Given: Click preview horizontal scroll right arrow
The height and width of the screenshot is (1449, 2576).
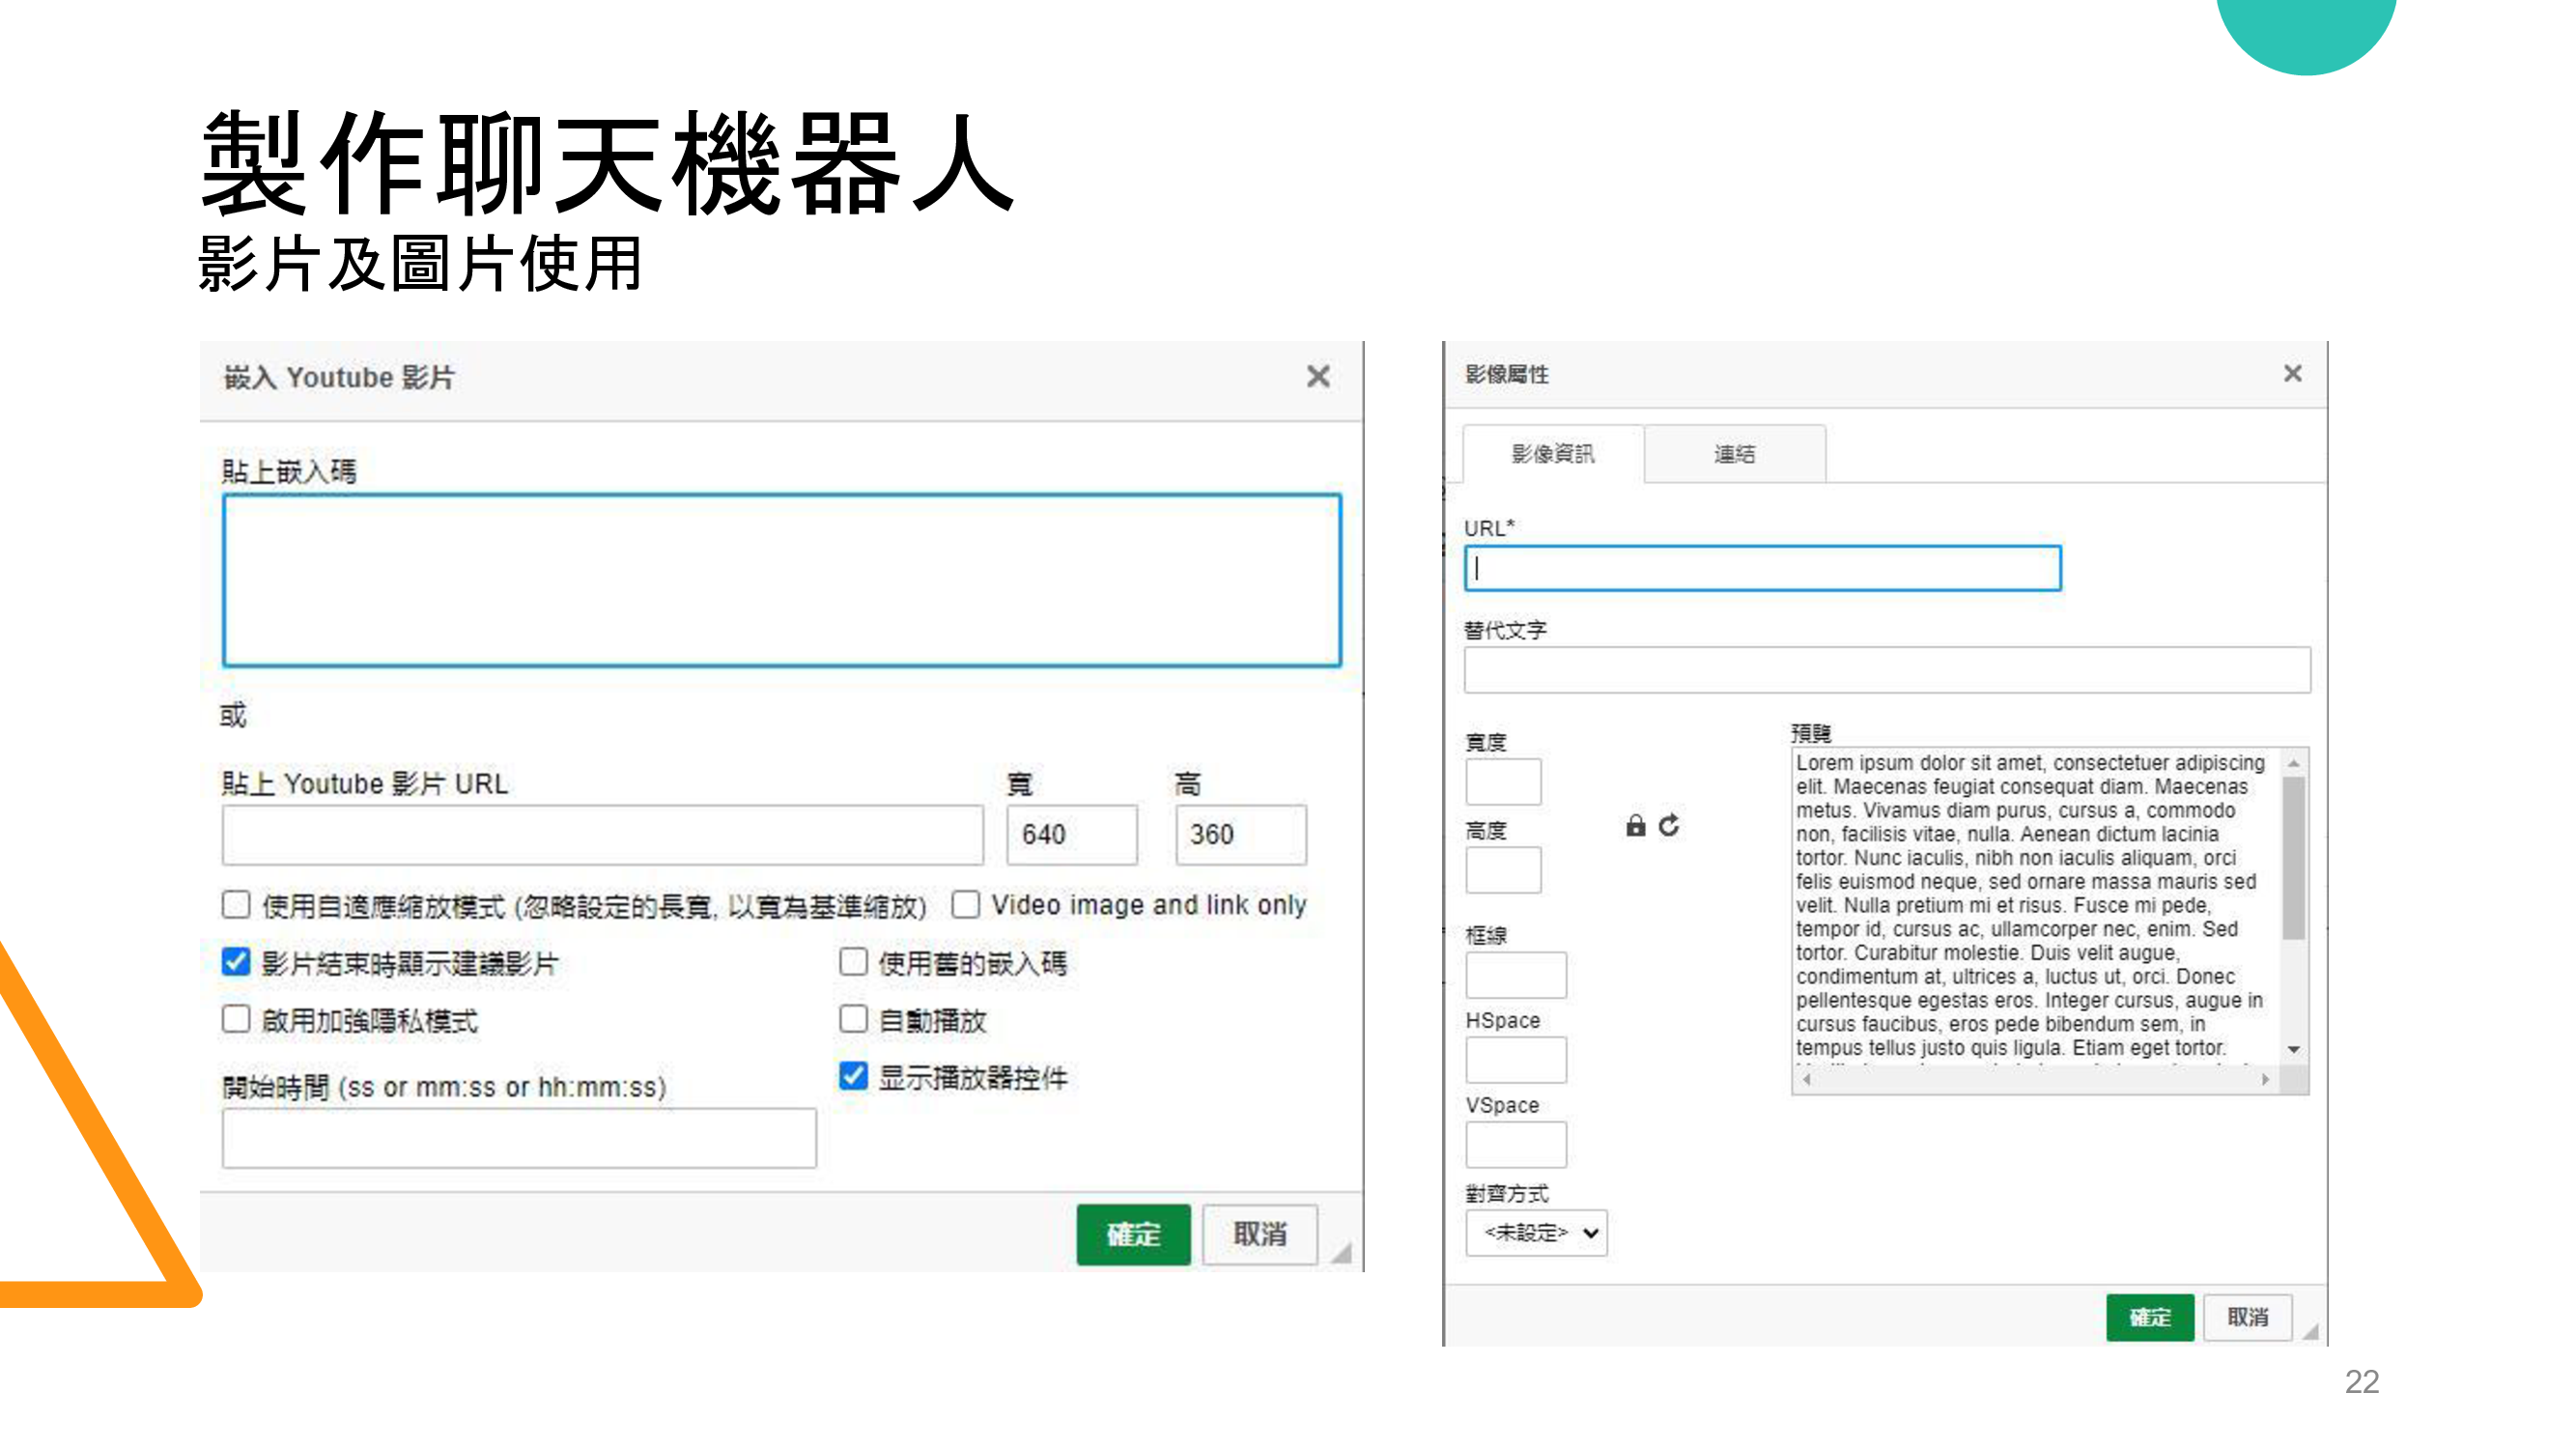Looking at the screenshot, I should tap(2265, 1080).
